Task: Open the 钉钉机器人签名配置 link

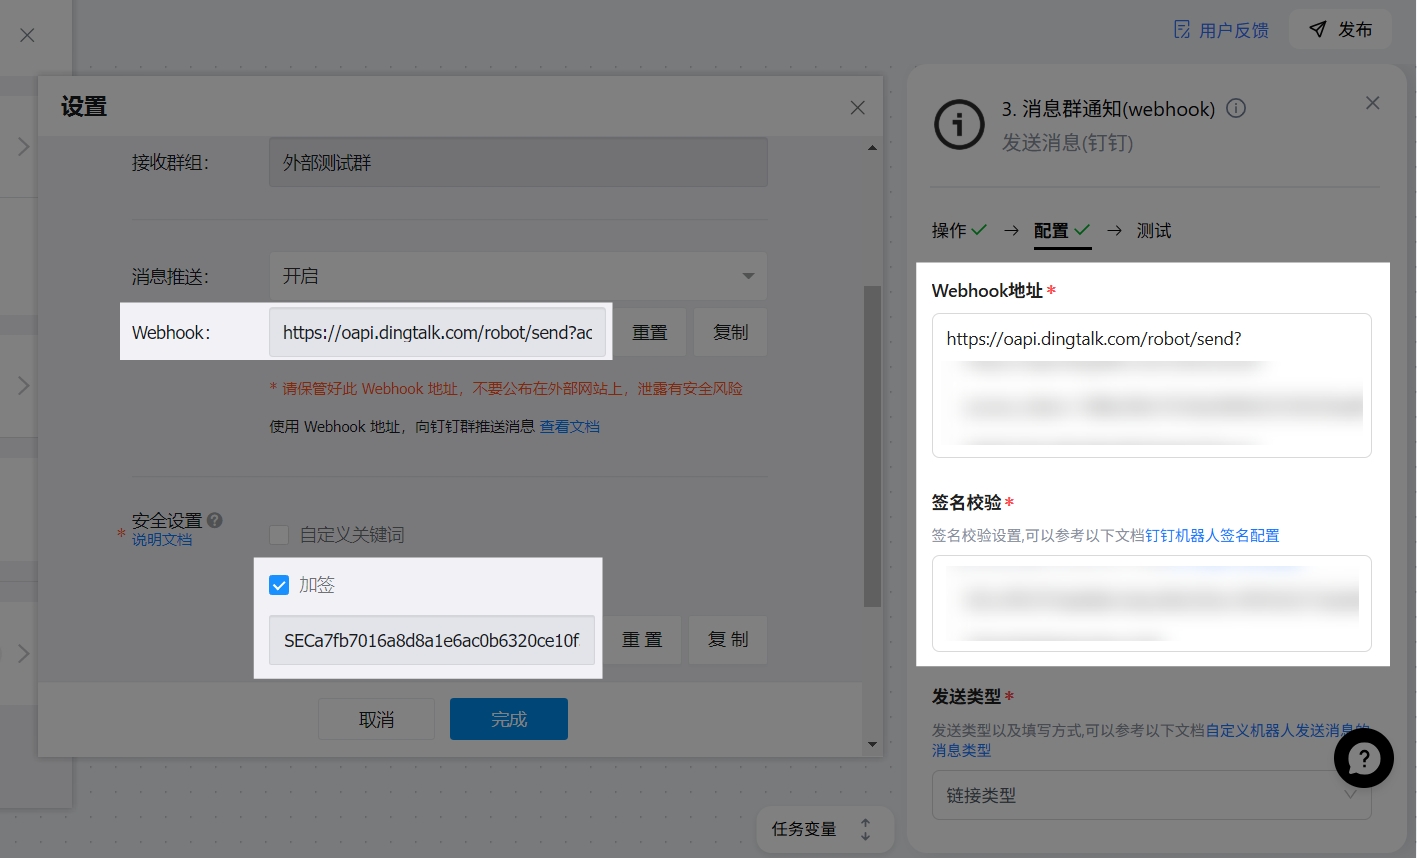Action: [1212, 535]
